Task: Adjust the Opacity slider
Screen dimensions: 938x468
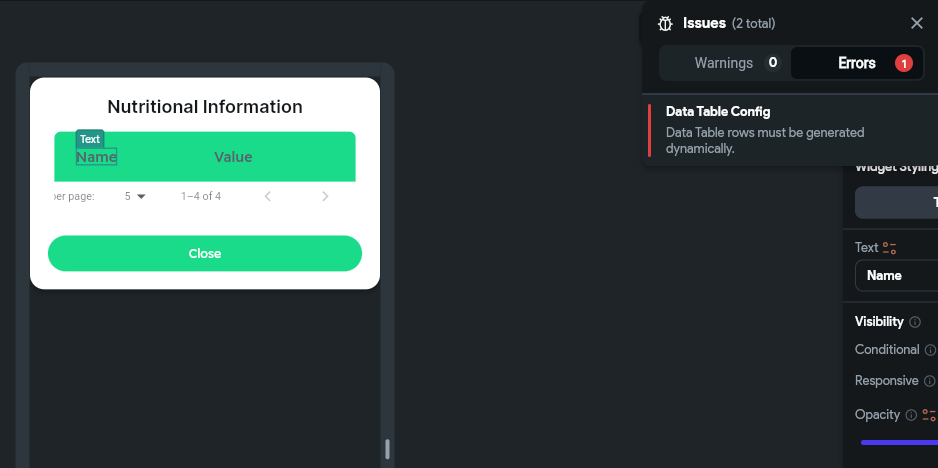Action: click(899, 442)
